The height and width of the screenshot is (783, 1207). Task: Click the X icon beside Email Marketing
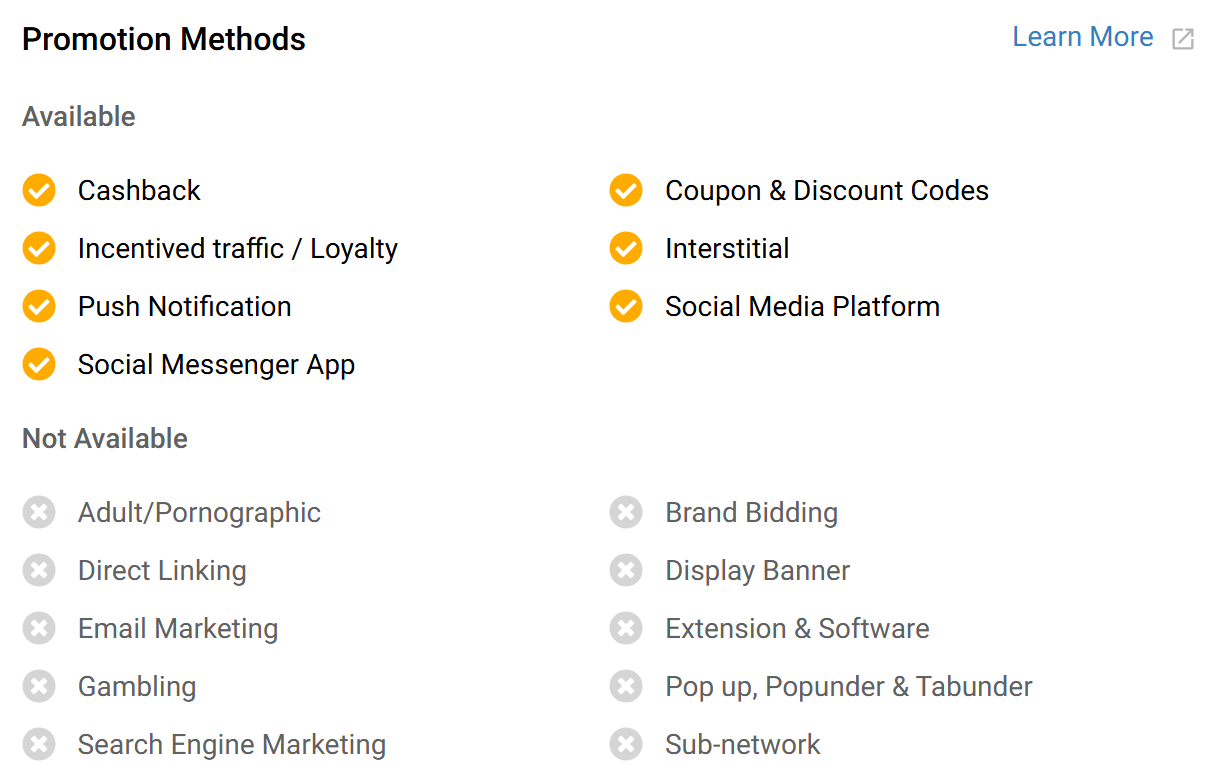click(39, 629)
